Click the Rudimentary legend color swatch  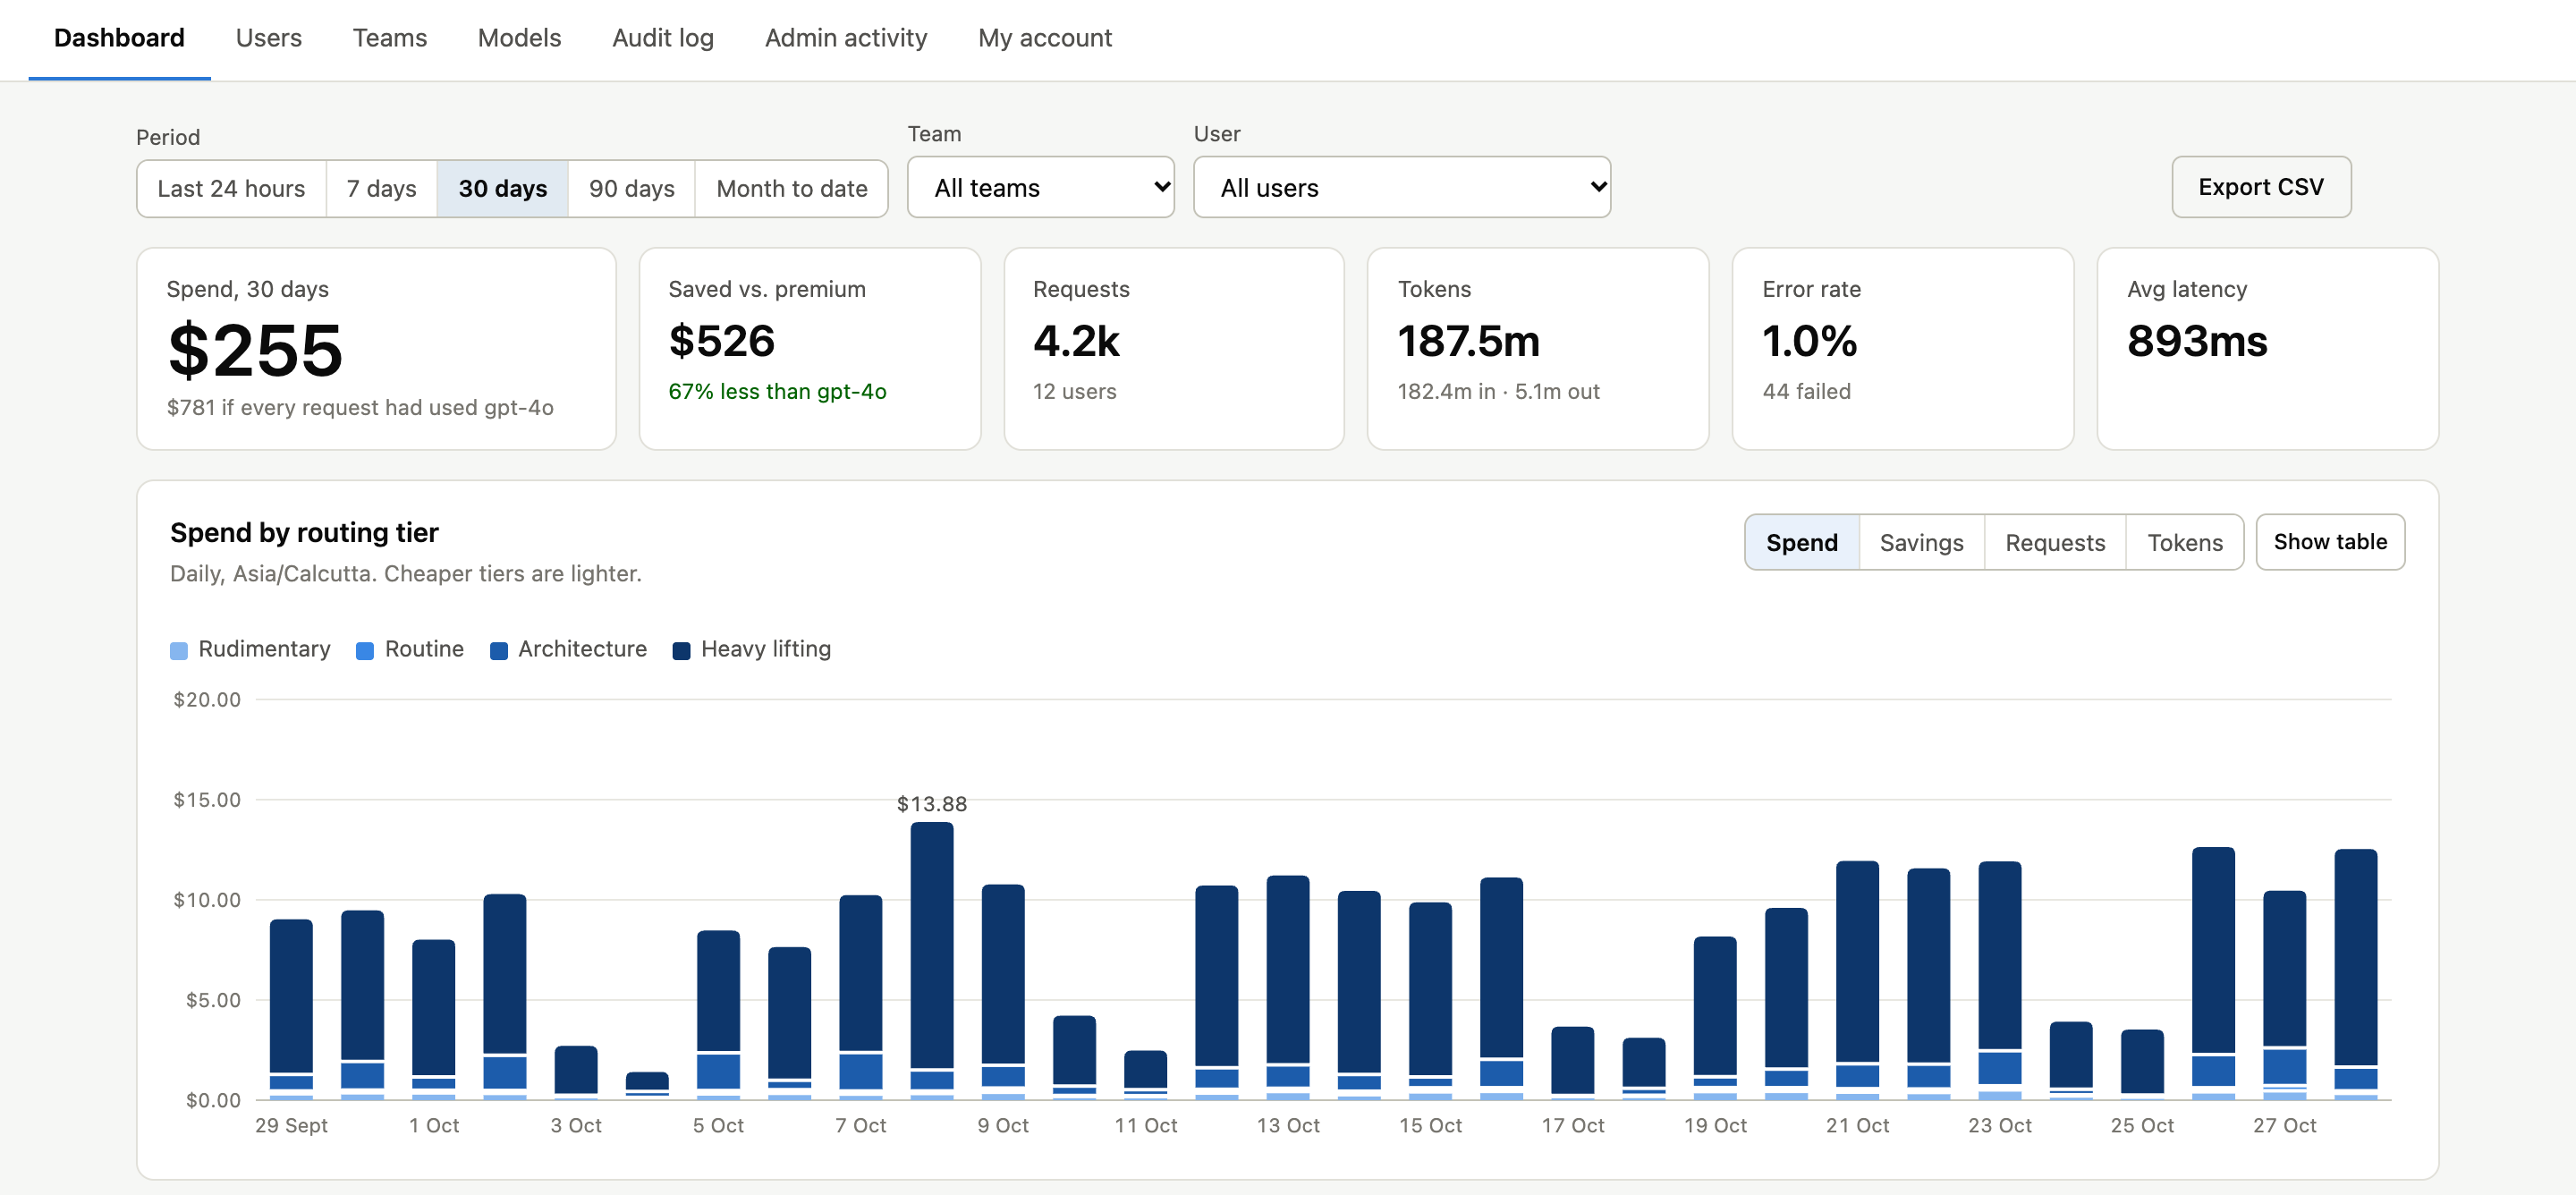click(179, 651)
